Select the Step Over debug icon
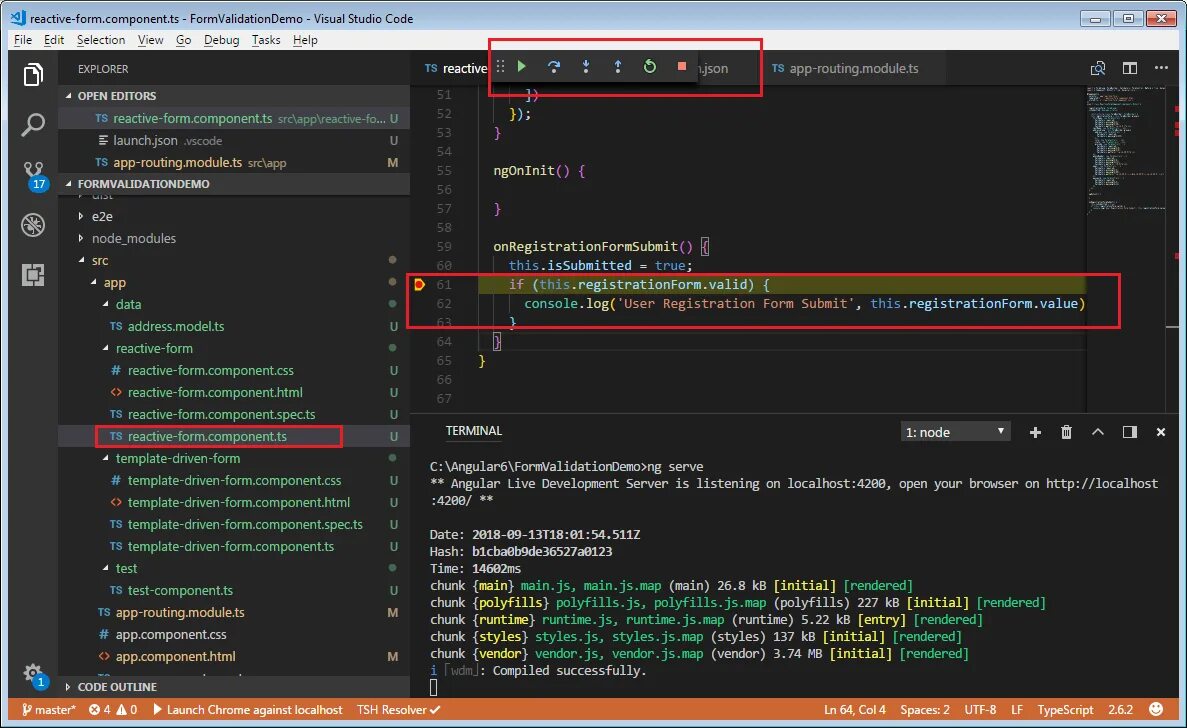Viewport: 1187px width, 728px height. coord(554,66)
